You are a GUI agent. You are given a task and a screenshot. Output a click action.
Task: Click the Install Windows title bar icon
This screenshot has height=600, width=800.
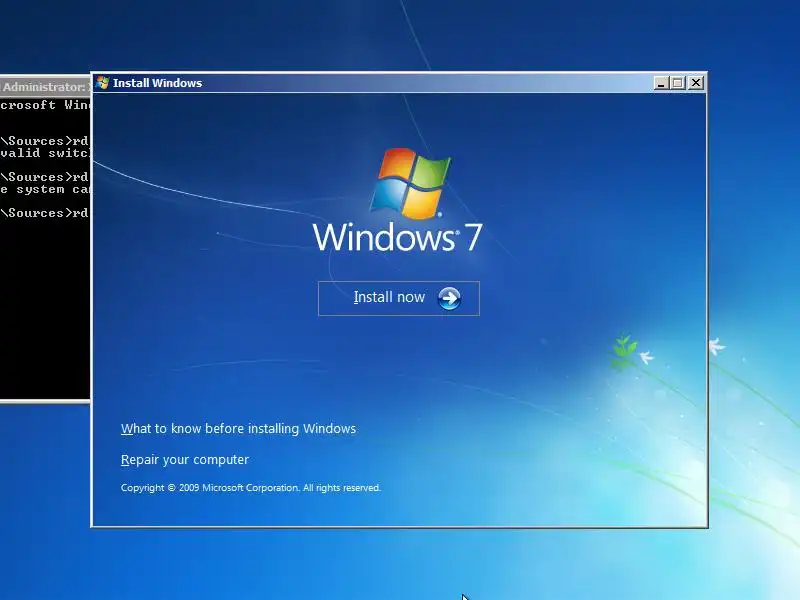[102, 83]
